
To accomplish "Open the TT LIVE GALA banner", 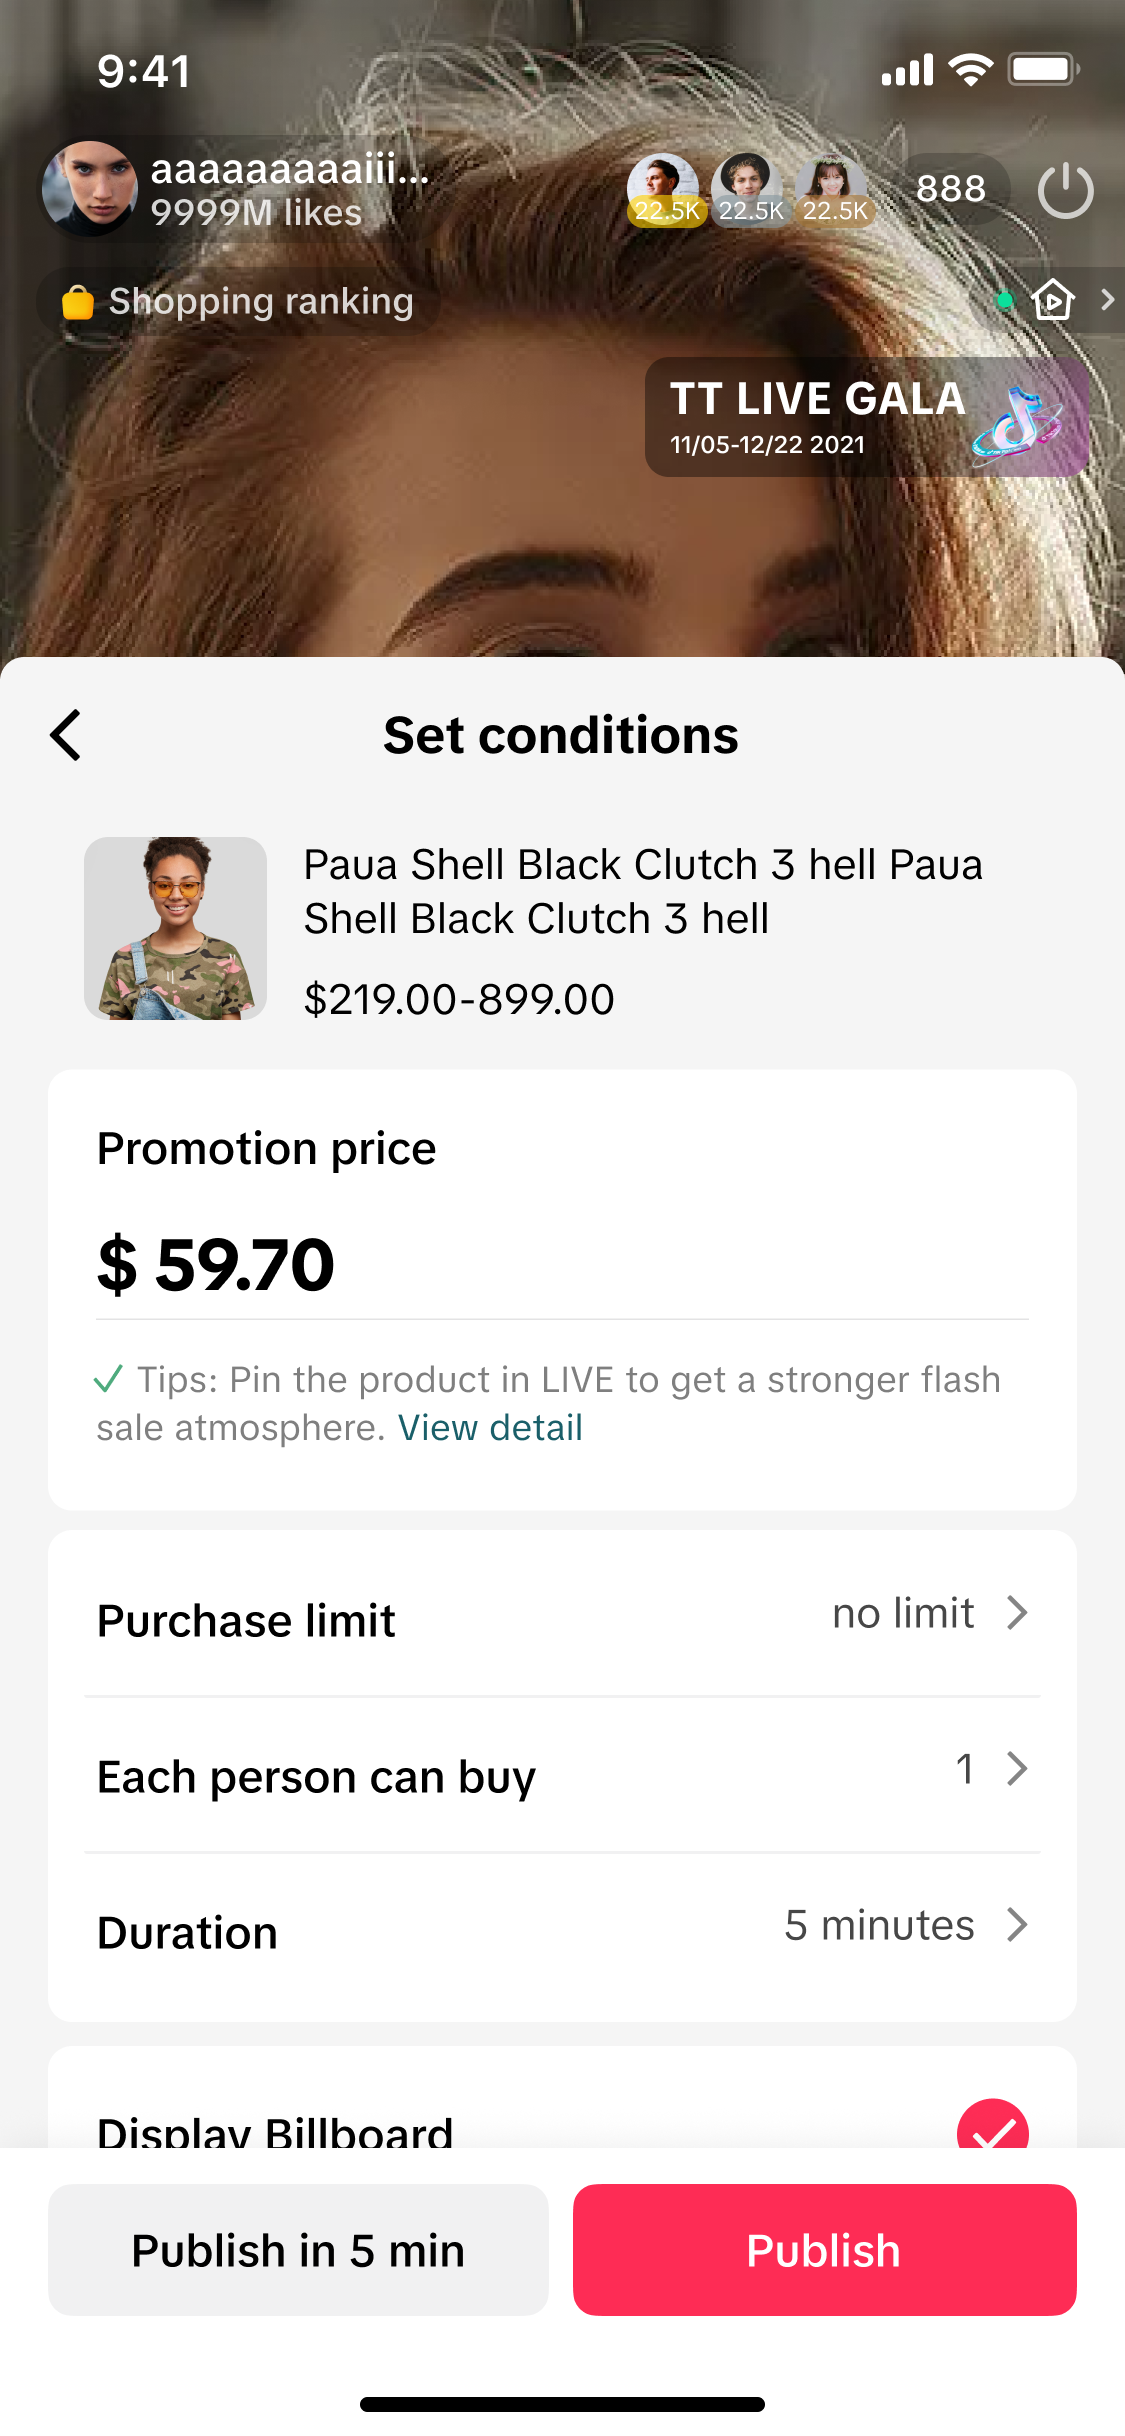I will pos(866,417).
